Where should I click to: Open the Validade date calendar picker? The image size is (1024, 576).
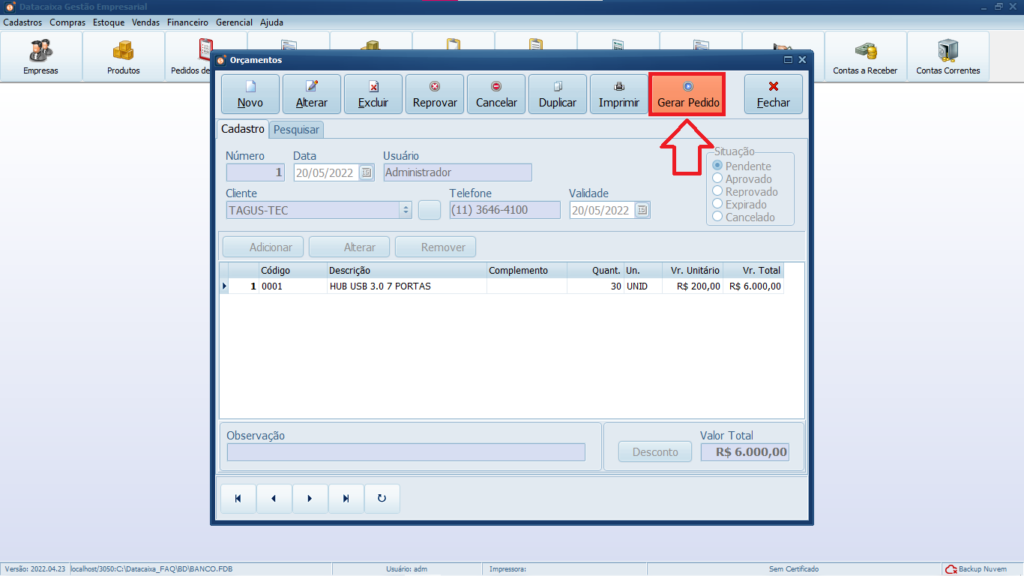[x=642, y=210]
